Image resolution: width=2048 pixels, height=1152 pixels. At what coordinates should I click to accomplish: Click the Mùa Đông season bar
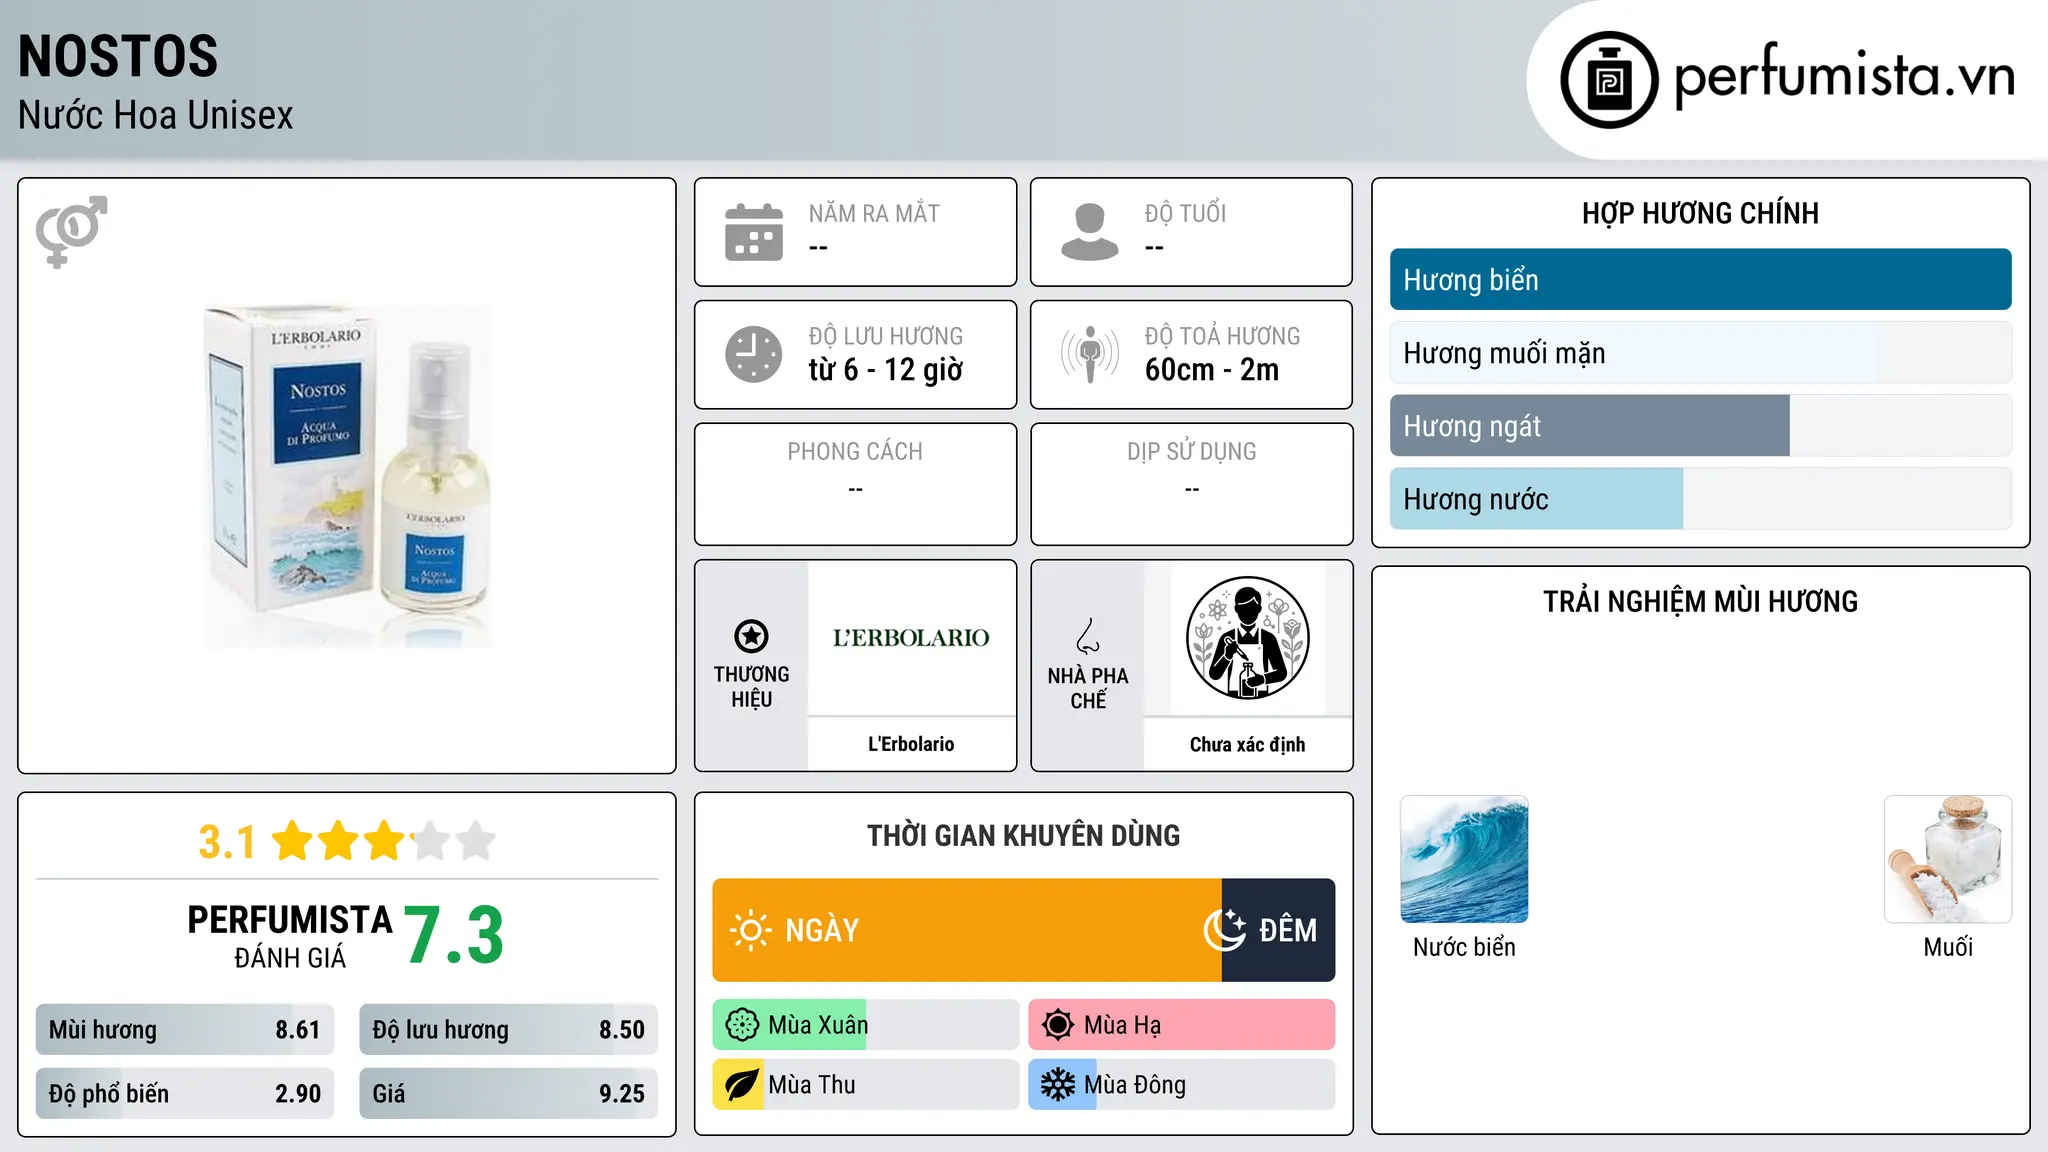click(1182, 1085)
